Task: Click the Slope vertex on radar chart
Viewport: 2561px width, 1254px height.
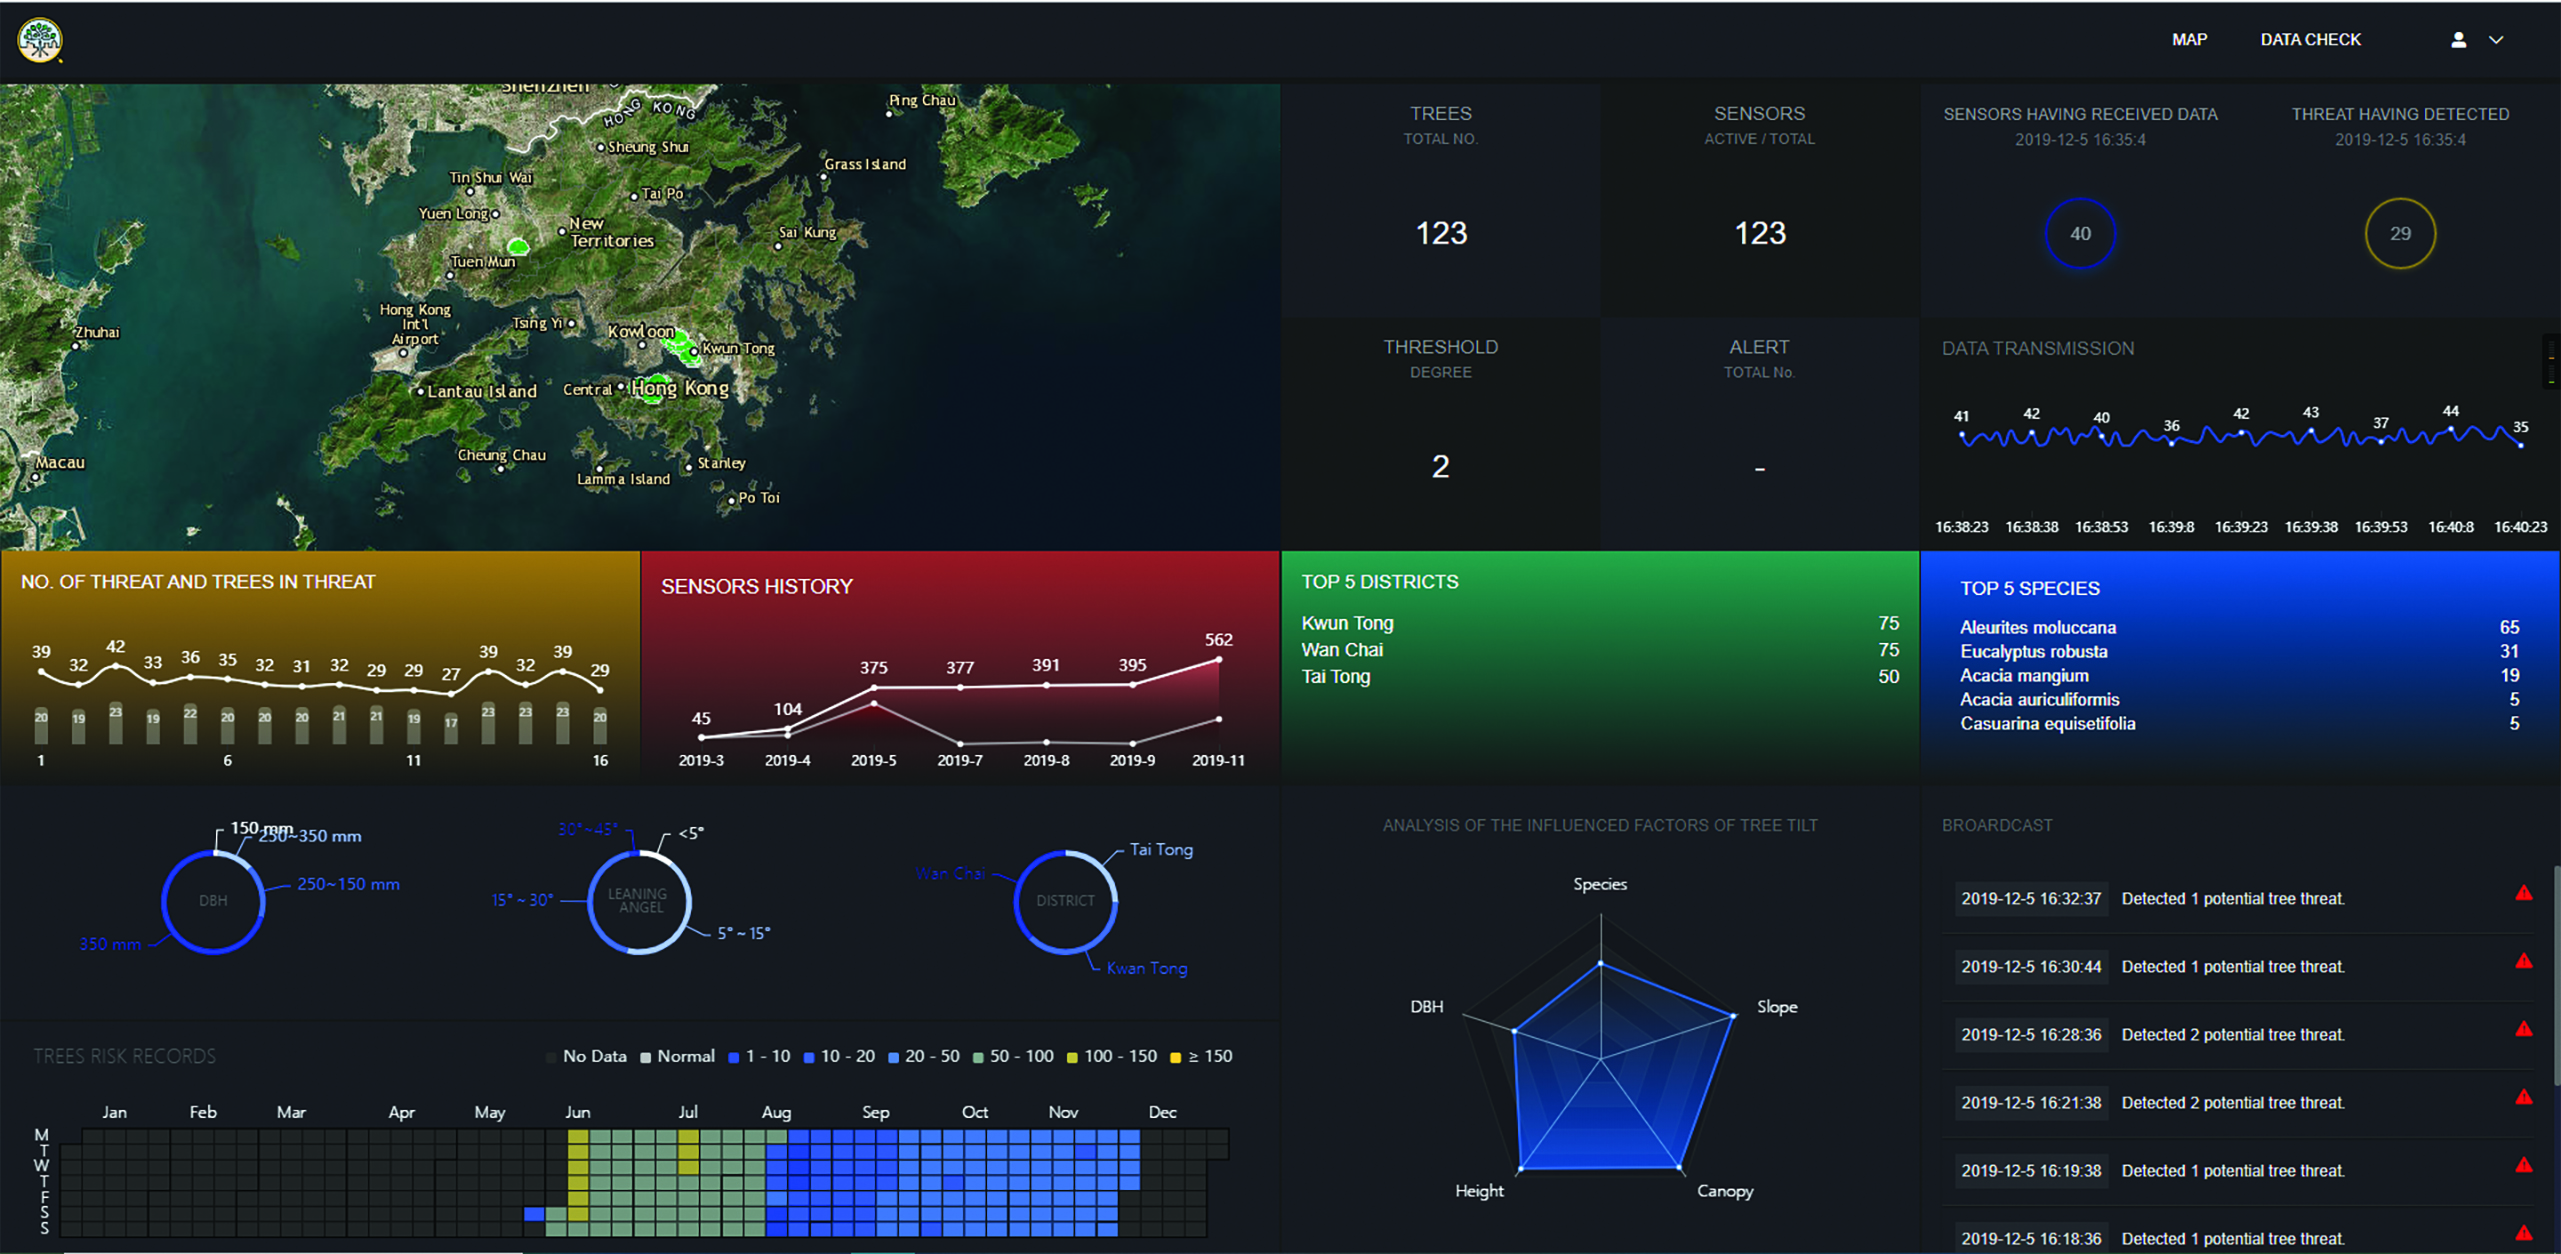Action: (x=1733, y=1016)
